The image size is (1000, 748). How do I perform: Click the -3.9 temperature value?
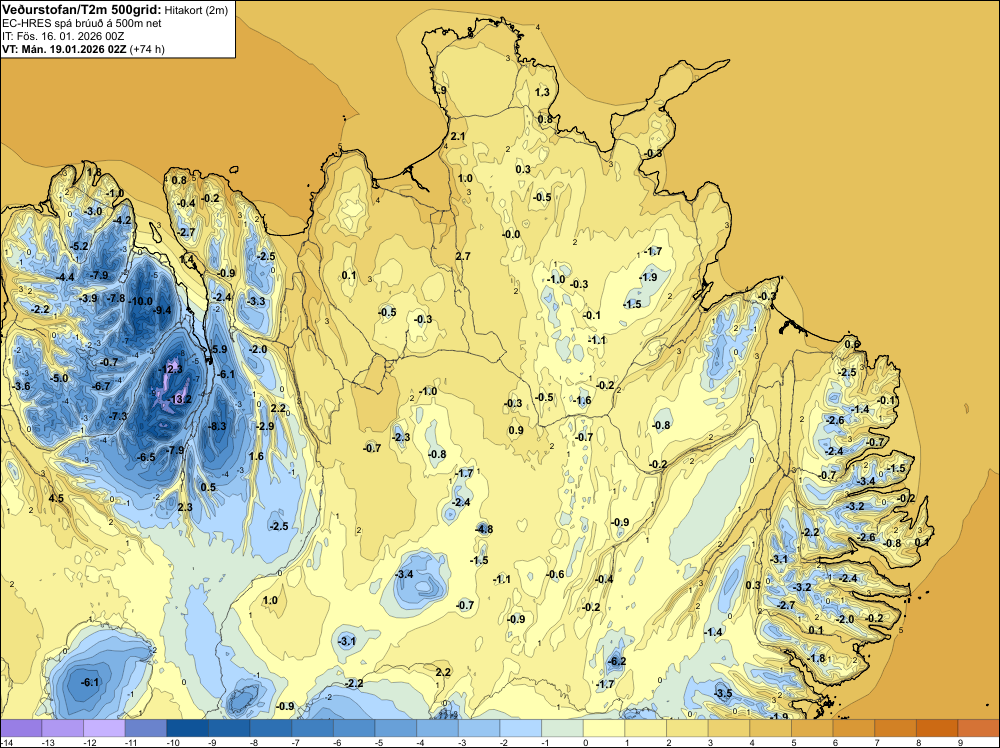[88, 298]
